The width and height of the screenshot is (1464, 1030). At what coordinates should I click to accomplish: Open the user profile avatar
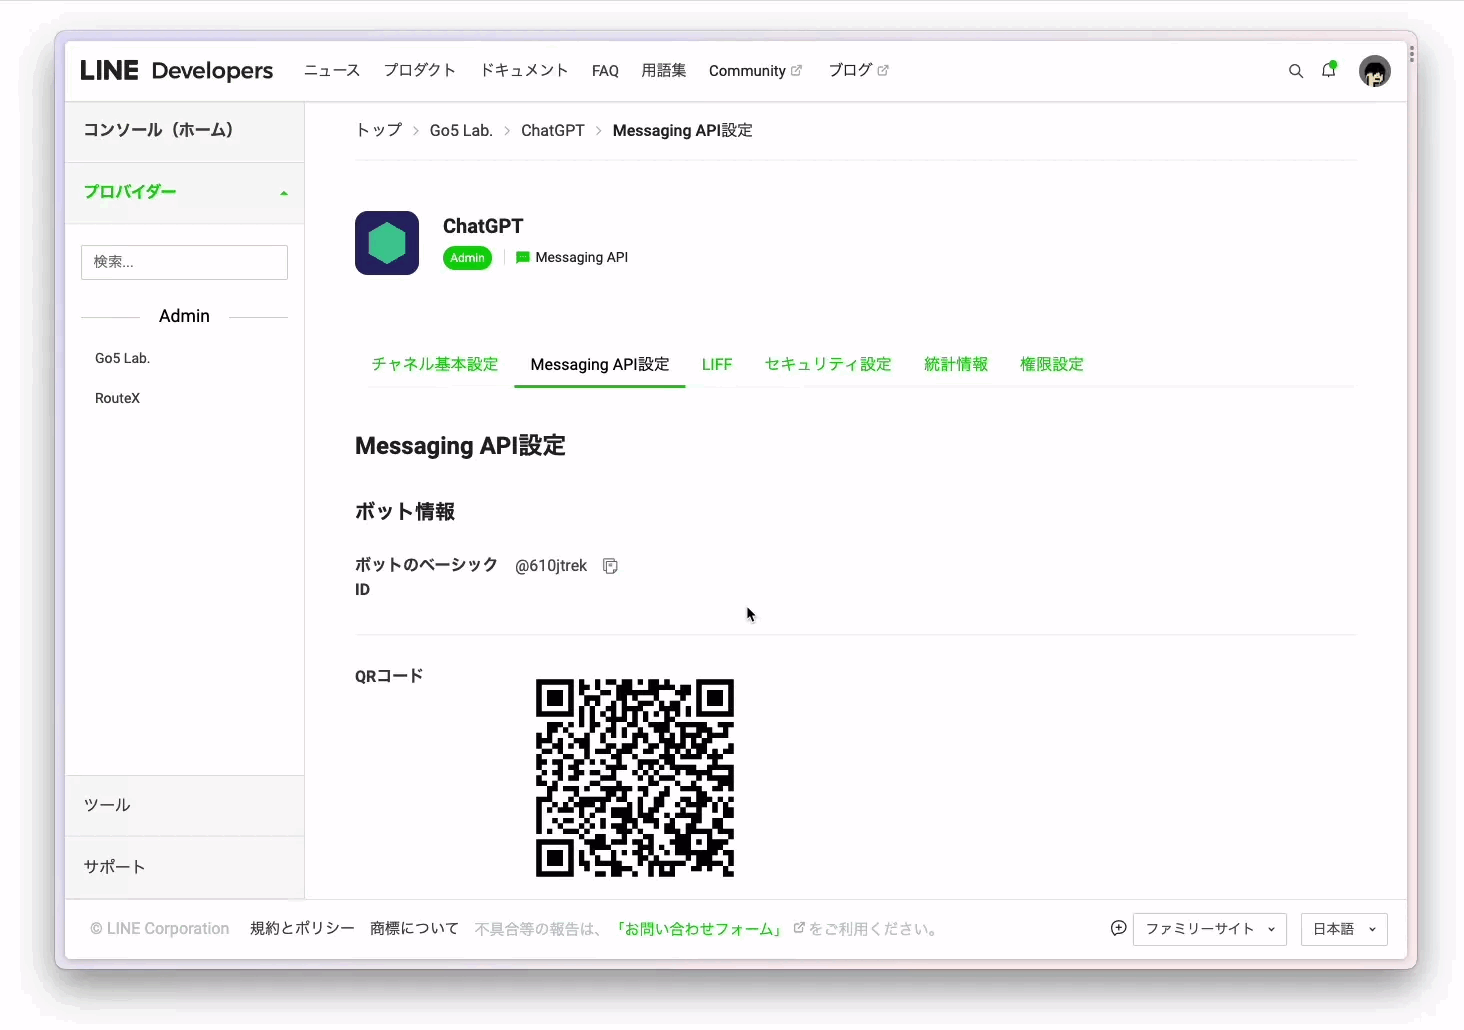coord(1375,71)
